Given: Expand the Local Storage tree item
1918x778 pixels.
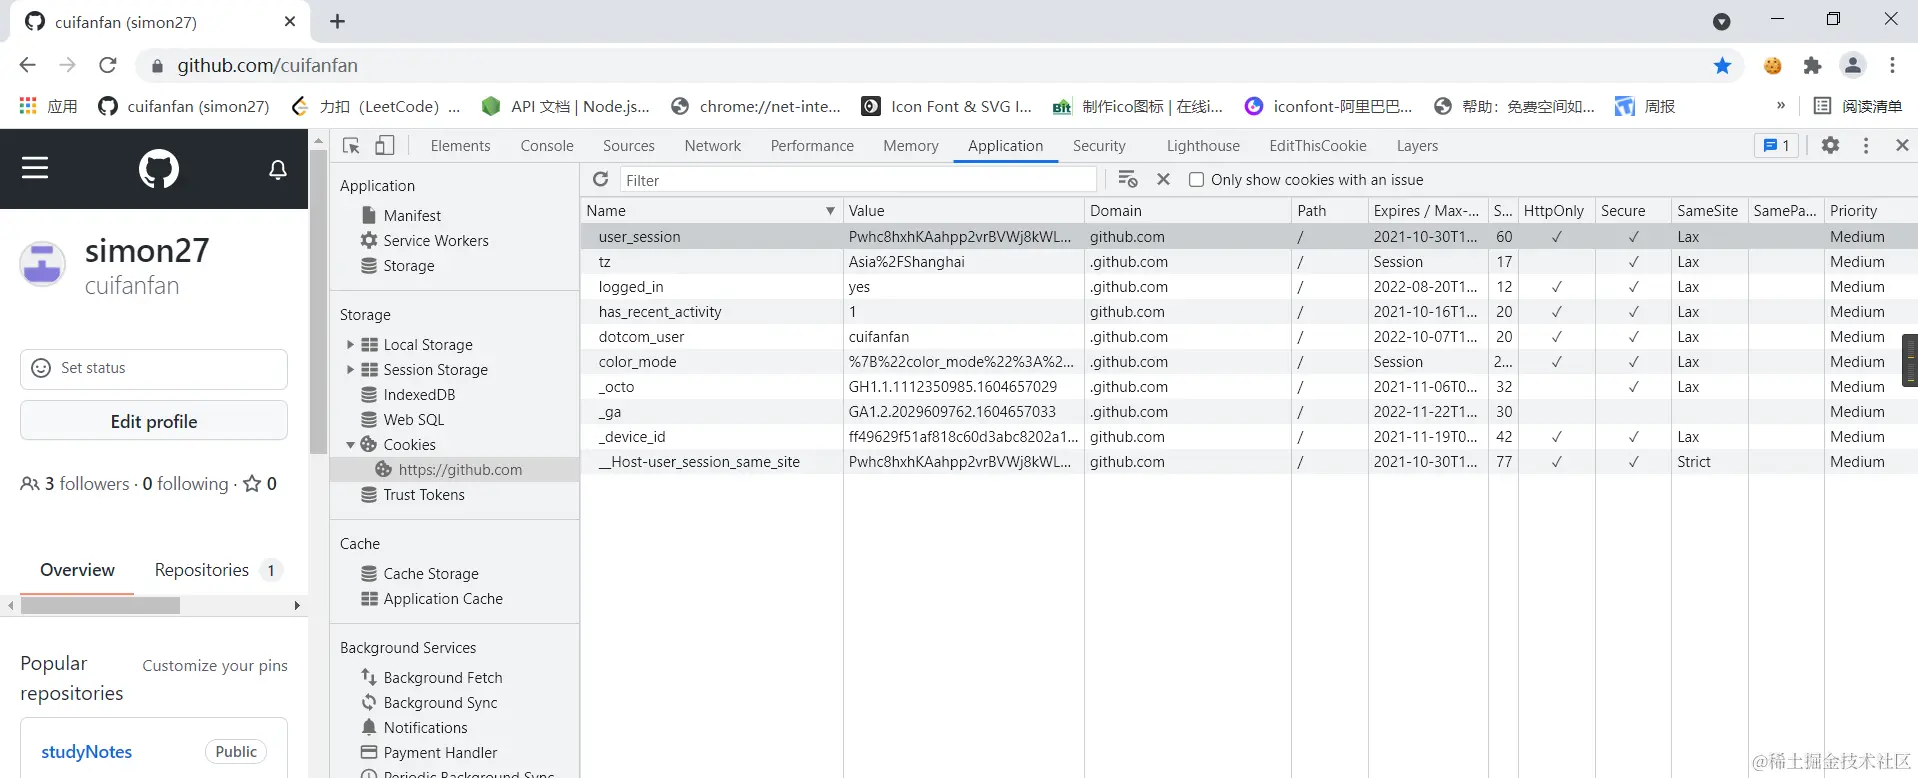Looking at the screenshot, I should click(x=350, y=344).
